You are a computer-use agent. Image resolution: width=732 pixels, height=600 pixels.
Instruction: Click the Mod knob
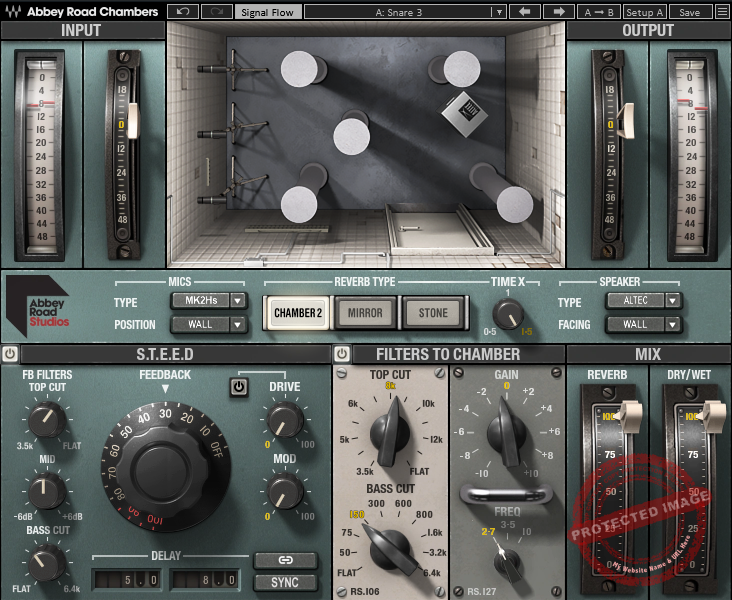coord(285,492)
